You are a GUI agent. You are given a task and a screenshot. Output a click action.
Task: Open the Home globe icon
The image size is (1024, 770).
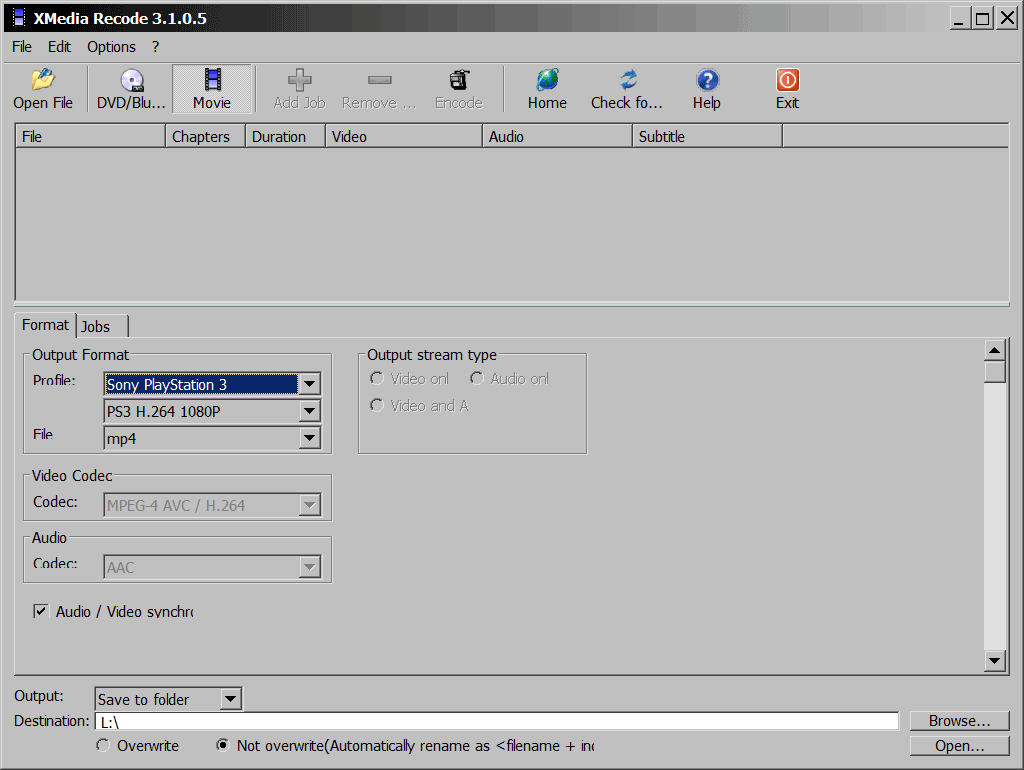tap(547, 81)
